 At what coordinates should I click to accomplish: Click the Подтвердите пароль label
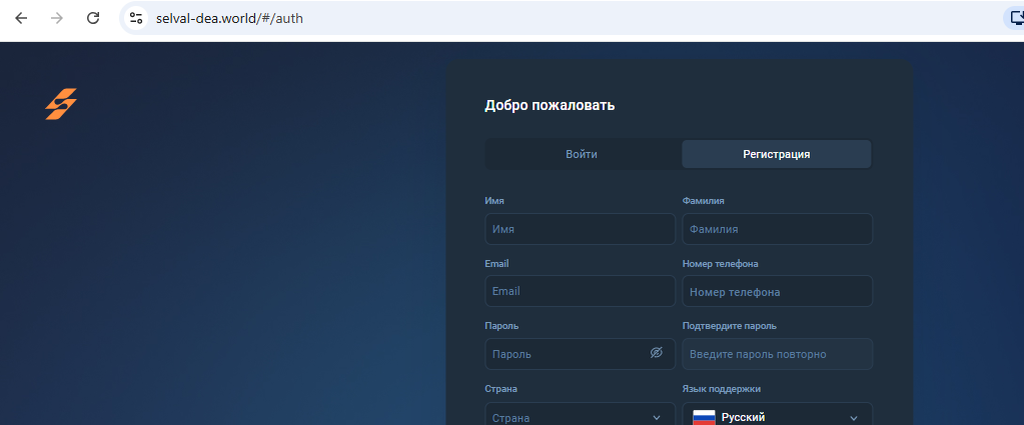click(729, 326)
